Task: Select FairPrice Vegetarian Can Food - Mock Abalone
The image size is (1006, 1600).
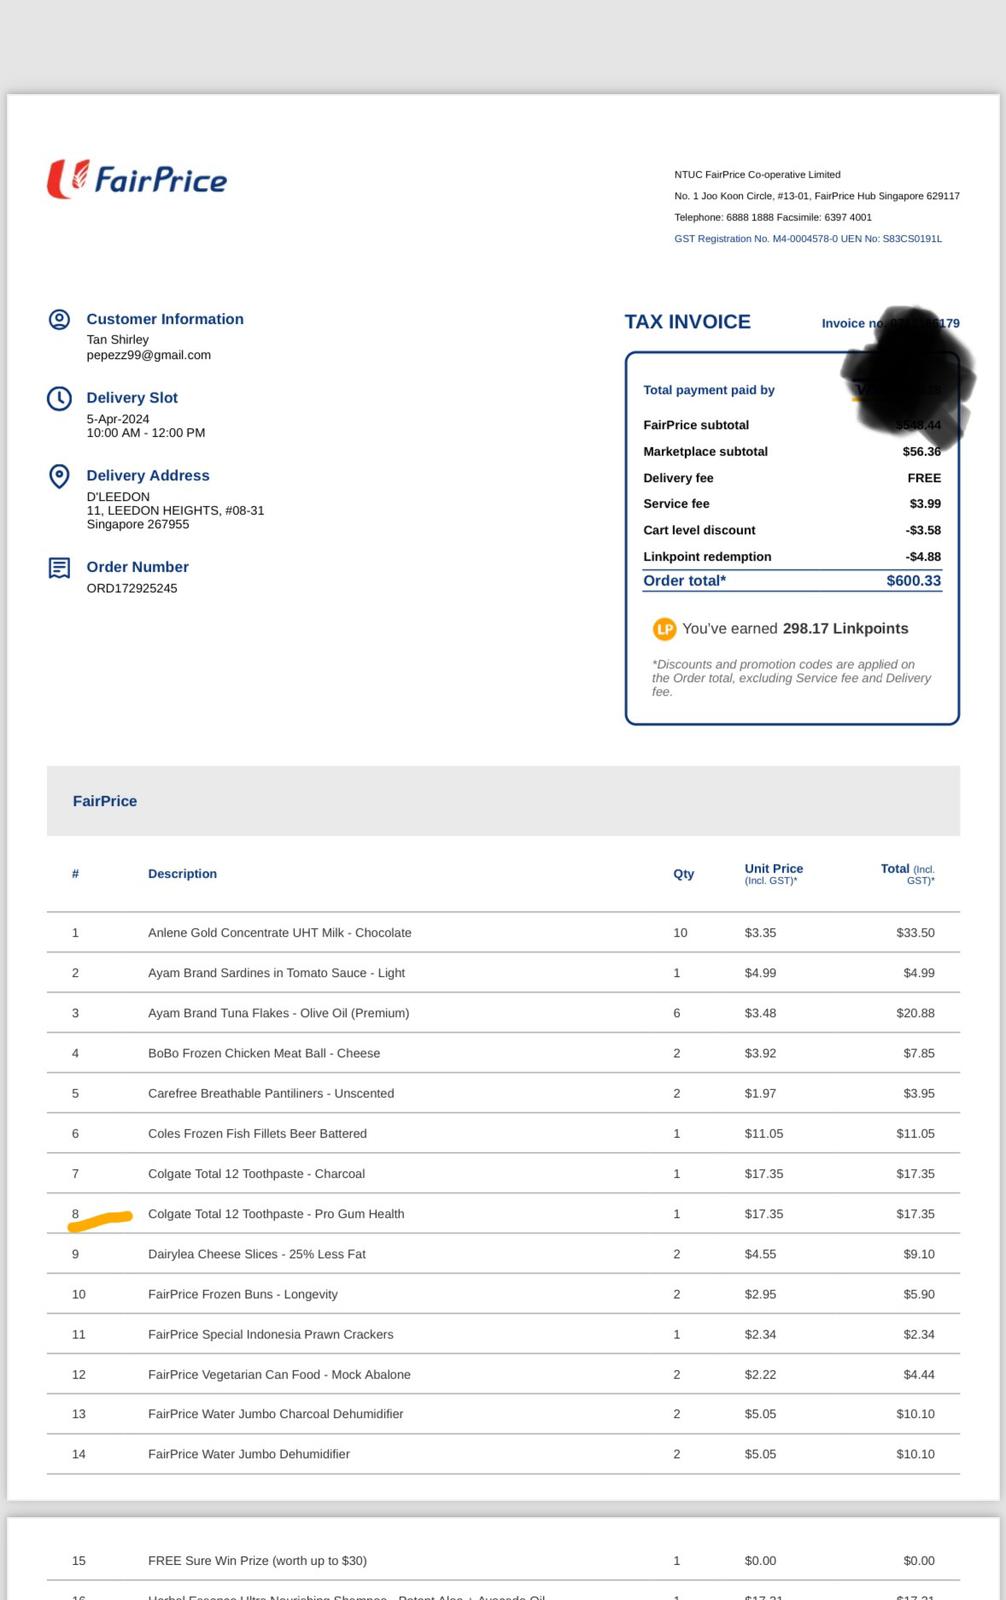Action: click(x=279, y=1374)
